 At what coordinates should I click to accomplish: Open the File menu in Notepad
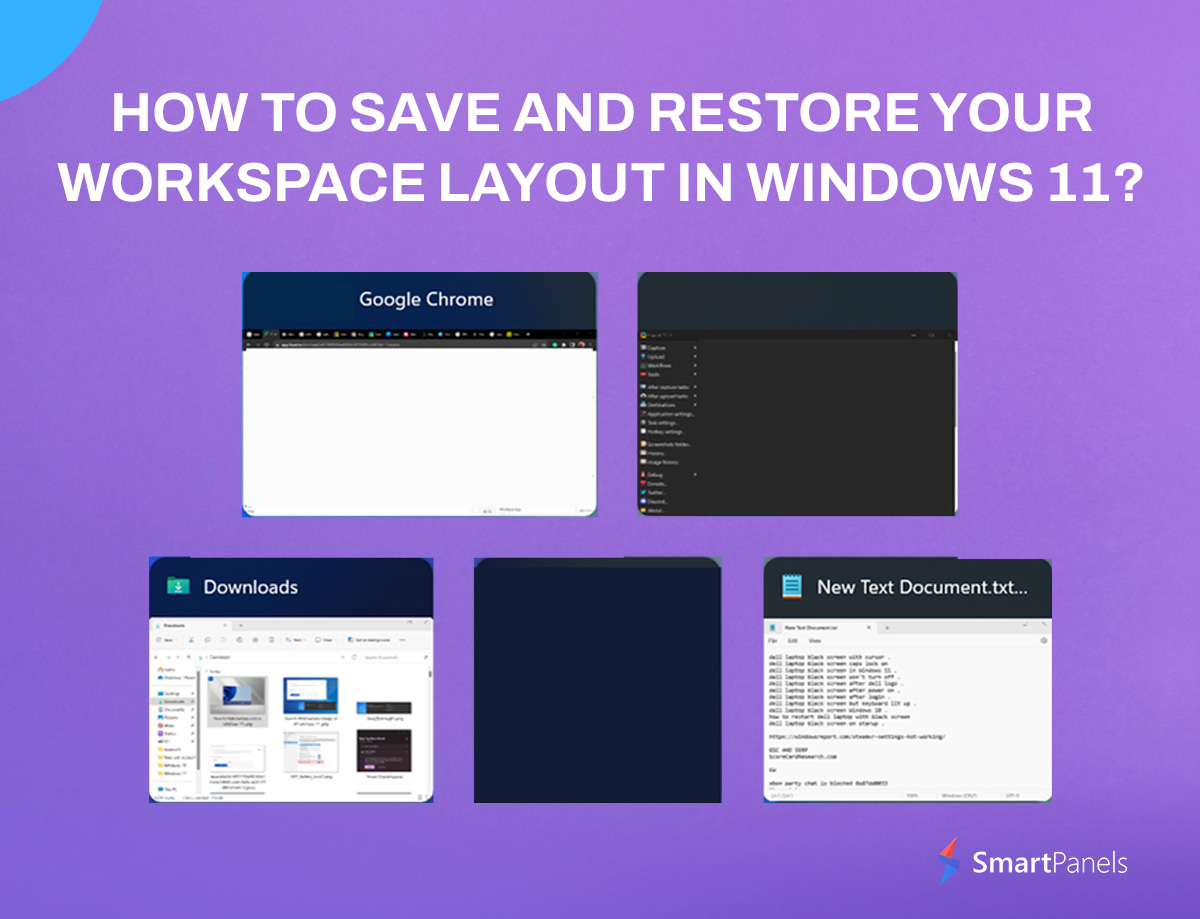[772, 640]
